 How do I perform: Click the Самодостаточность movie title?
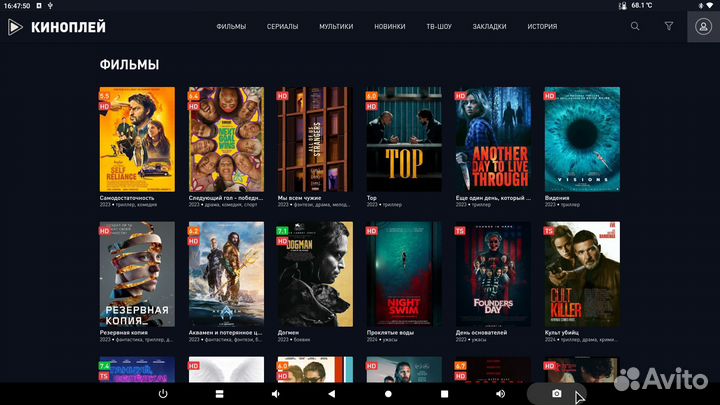(x=127, y=198)
